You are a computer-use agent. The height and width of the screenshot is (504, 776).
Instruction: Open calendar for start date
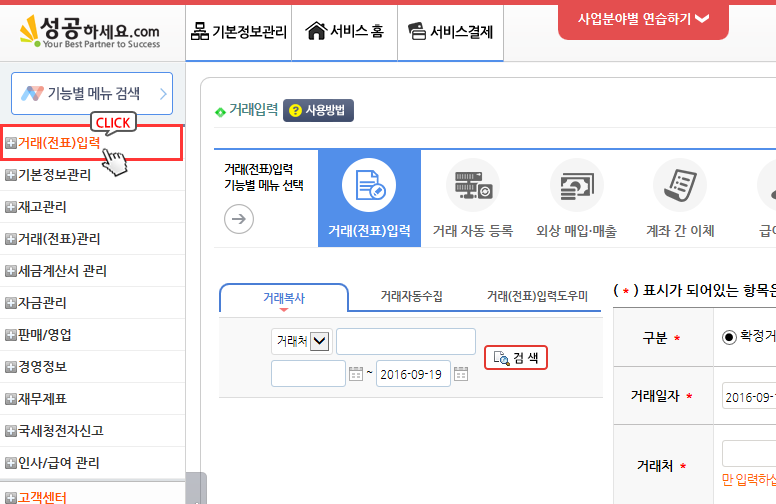356,374
